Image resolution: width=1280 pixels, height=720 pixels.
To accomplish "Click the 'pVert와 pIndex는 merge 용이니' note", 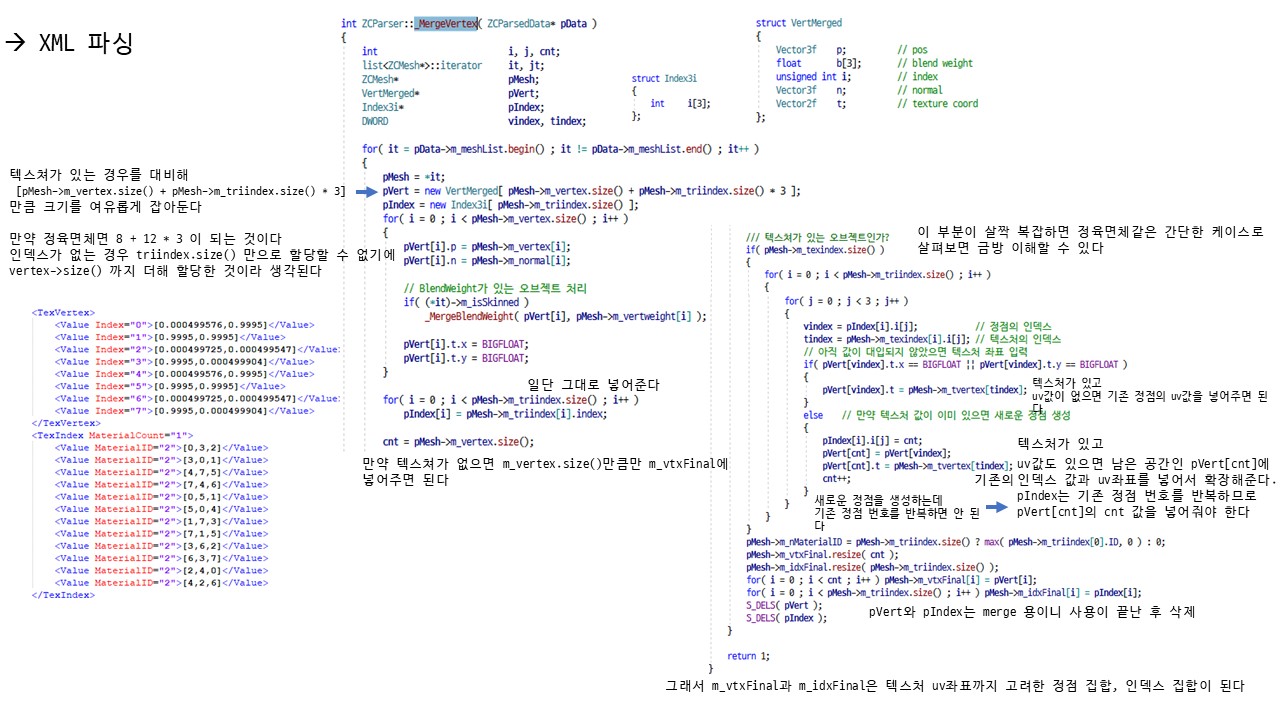I will point(1031,611).
